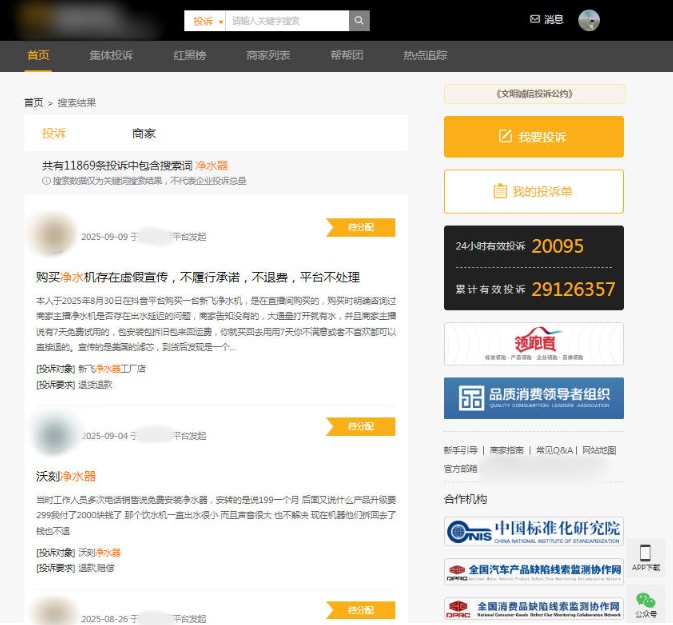This screenshot has height=625, width=673.
Task: Open the 帮帮团 nav item
Action: (x=347, y=55)
